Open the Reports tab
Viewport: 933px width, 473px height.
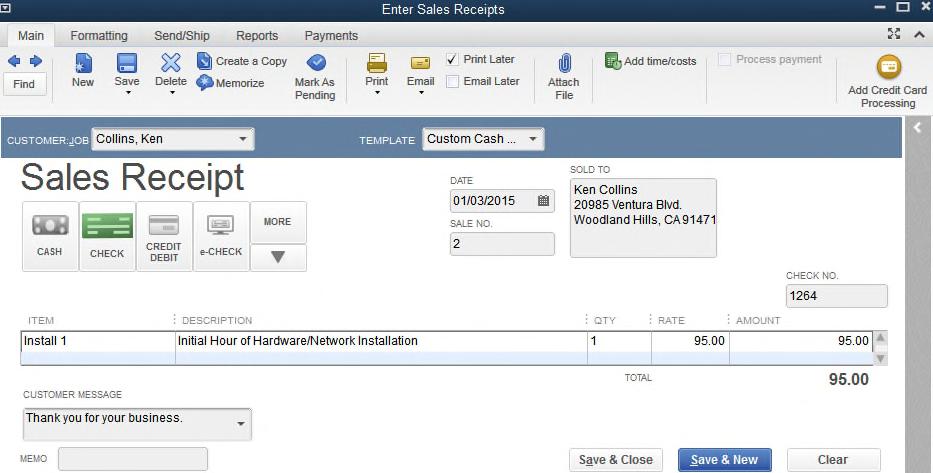click(x=257, y=36)
